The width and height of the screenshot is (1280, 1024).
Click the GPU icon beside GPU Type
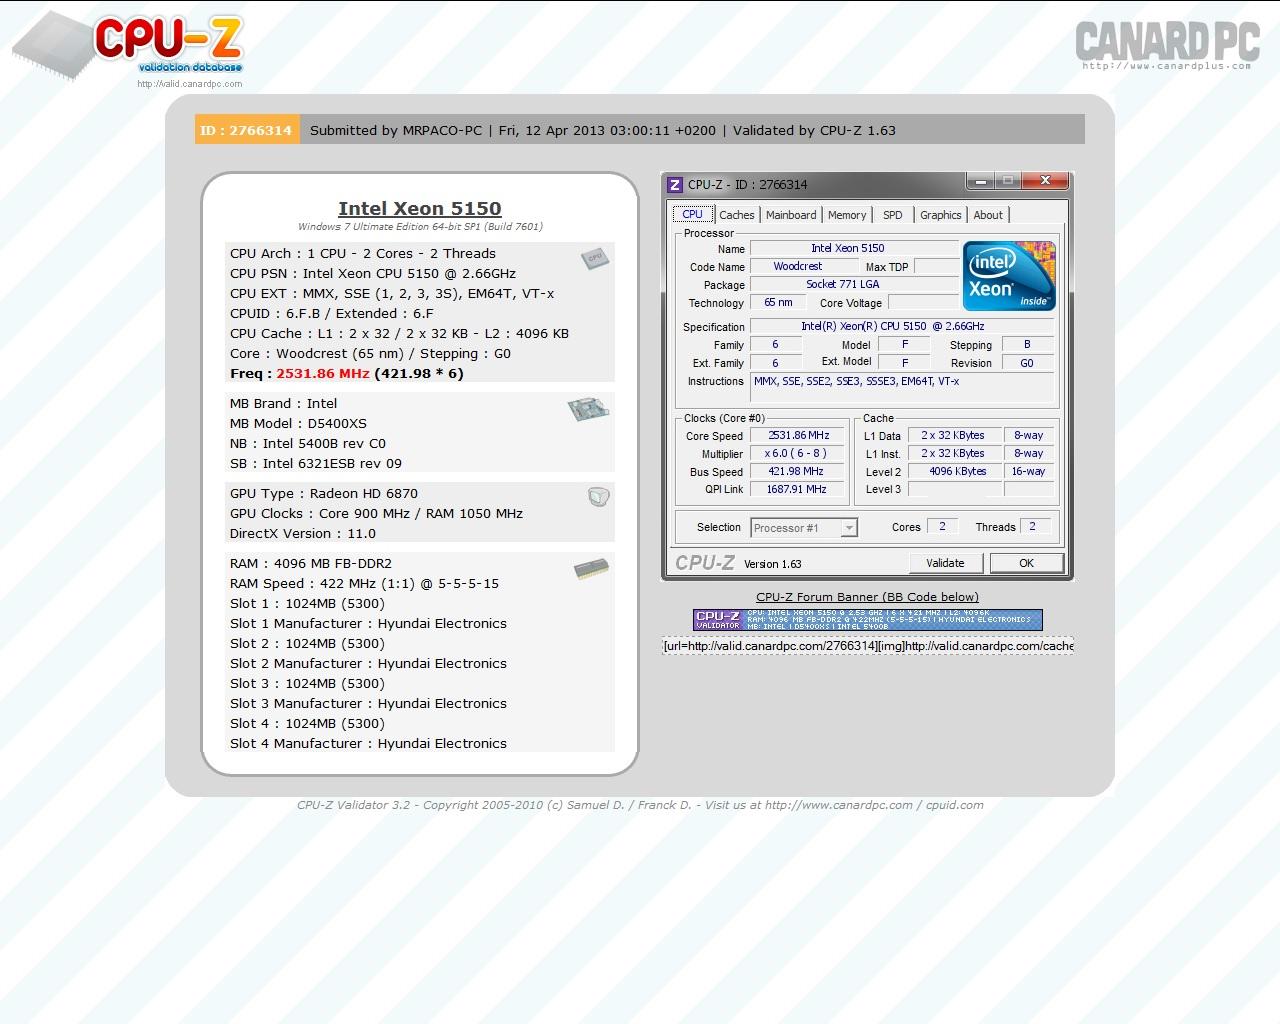(599, 497)
